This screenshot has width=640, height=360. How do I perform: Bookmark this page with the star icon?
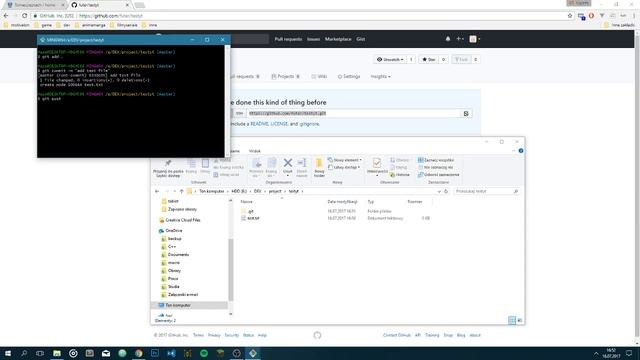[570, 16]
